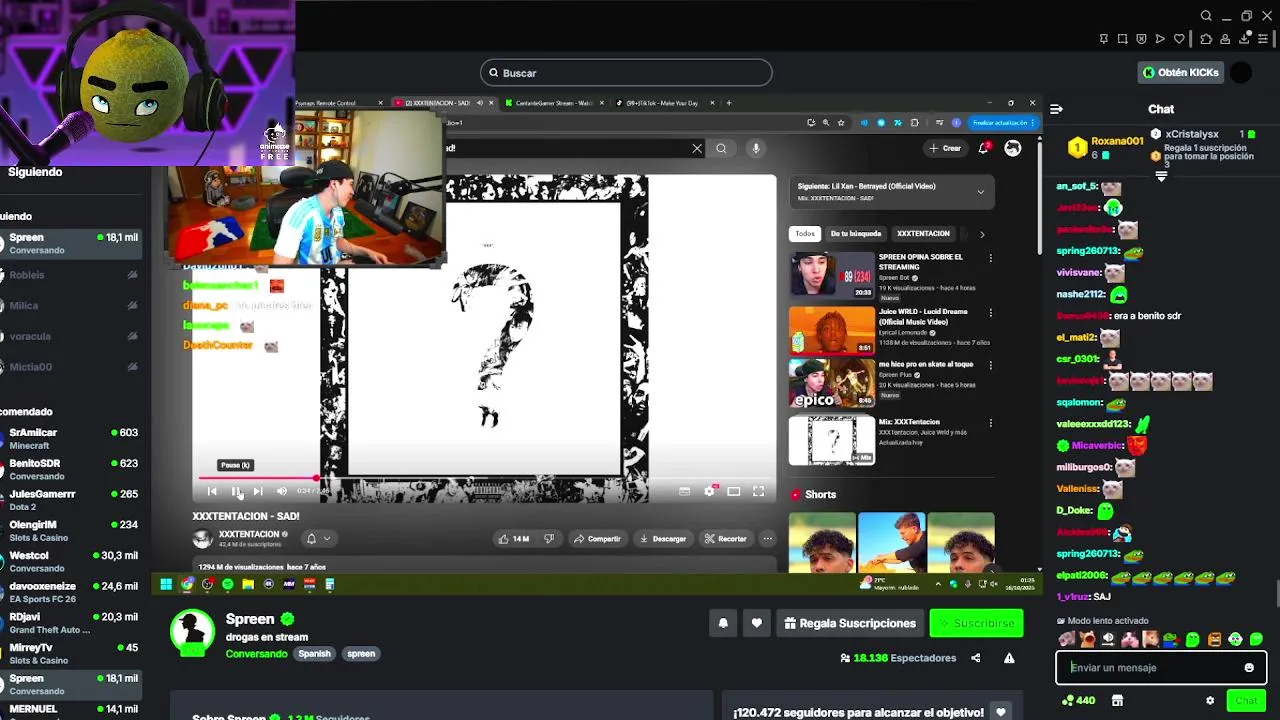Open Spreen channel at top of Siguiendo list
This screenshot has height=720, width=1280.
click(x=70, y=243)
